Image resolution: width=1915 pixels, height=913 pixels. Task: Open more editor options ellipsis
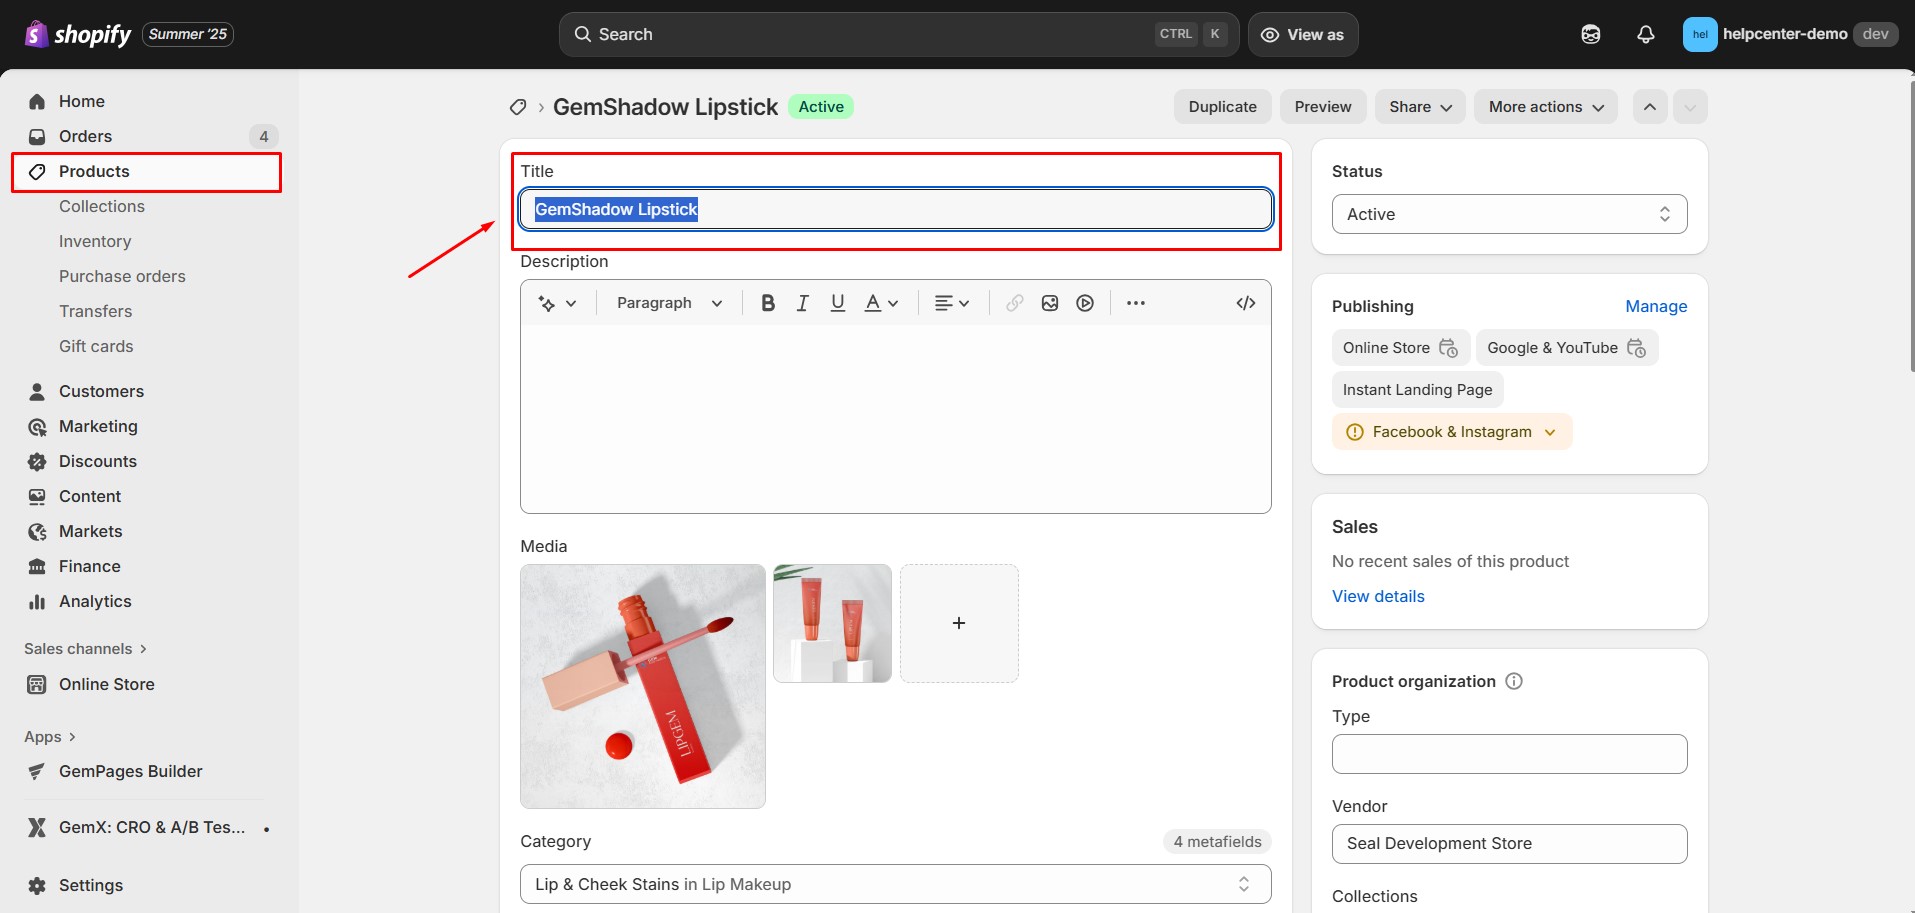pyautogui.click(x=1135, y=303)
